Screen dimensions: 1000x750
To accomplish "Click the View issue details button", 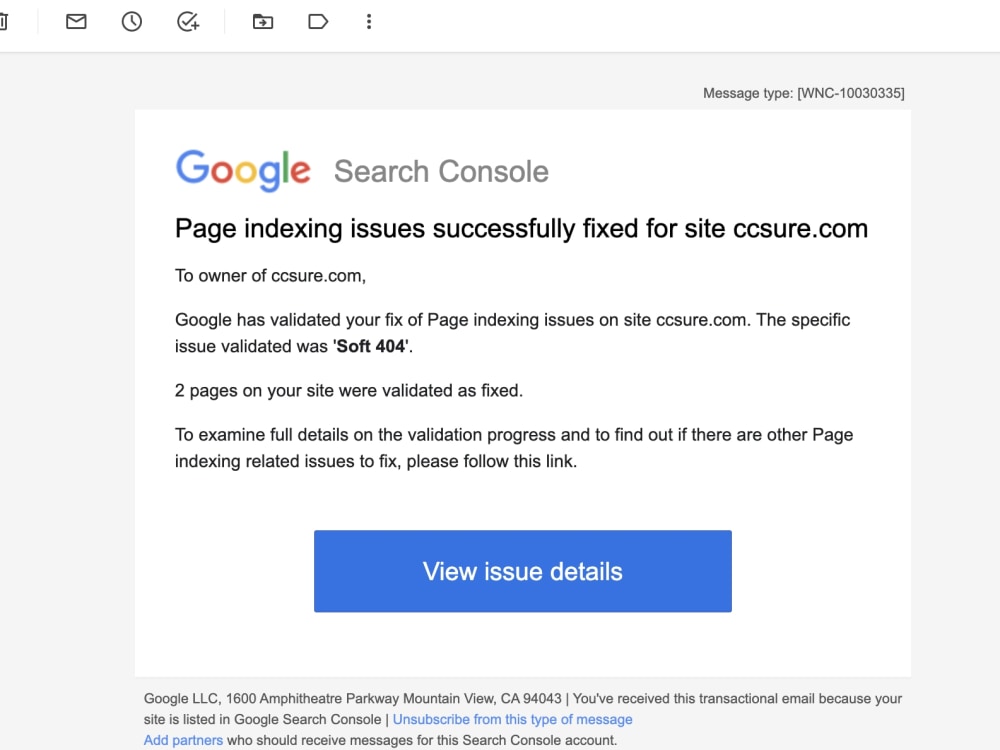I will pyautogui.click(x=522, y=571).
